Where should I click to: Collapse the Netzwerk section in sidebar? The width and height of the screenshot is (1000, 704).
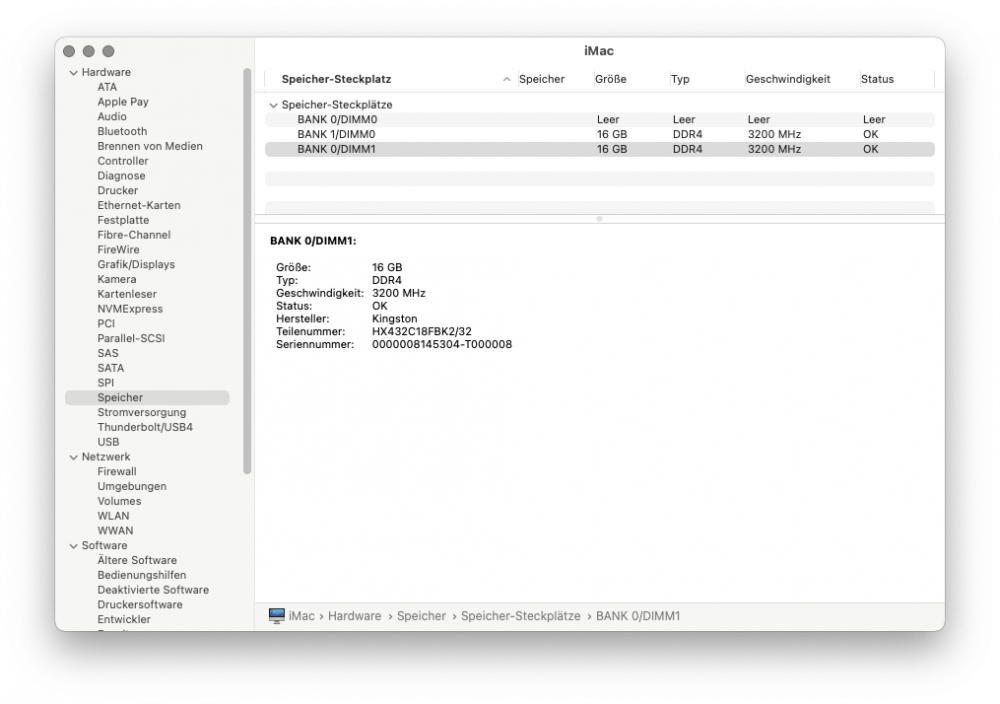(x=73, y=457)
